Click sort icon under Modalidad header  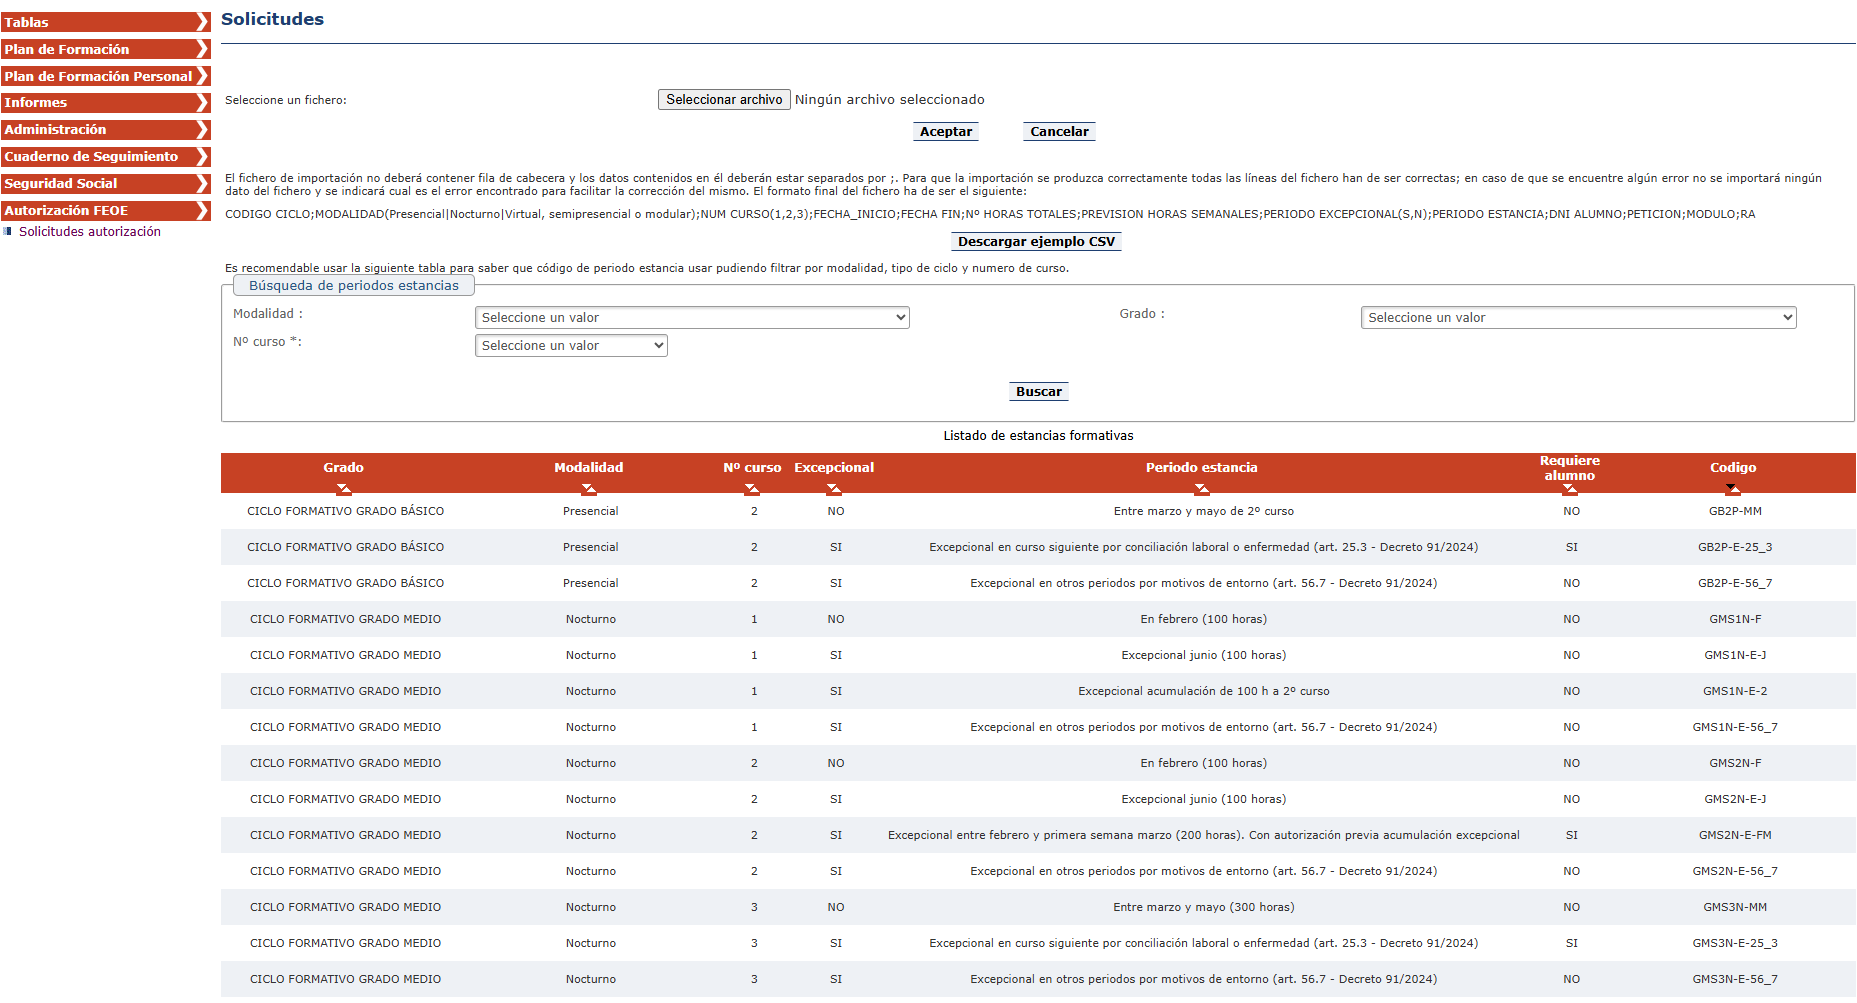click(x=588, y=489)
